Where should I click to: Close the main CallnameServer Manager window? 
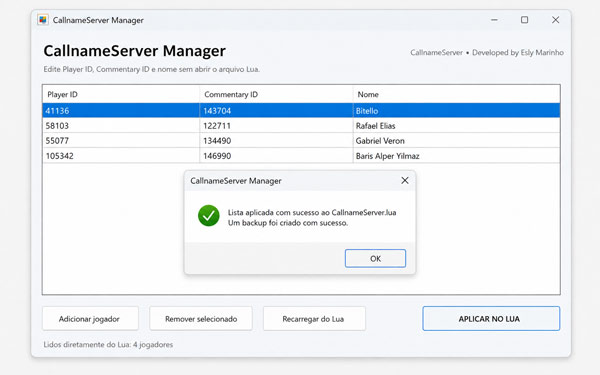point(555,20)
